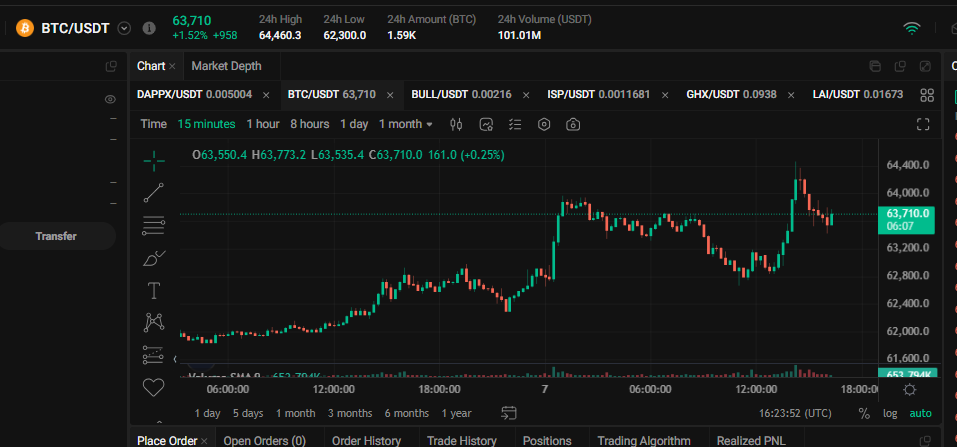This screenshot has height=447, width=957.
Task: Open the Trading Algorithm tab
Action: point(644,440)
